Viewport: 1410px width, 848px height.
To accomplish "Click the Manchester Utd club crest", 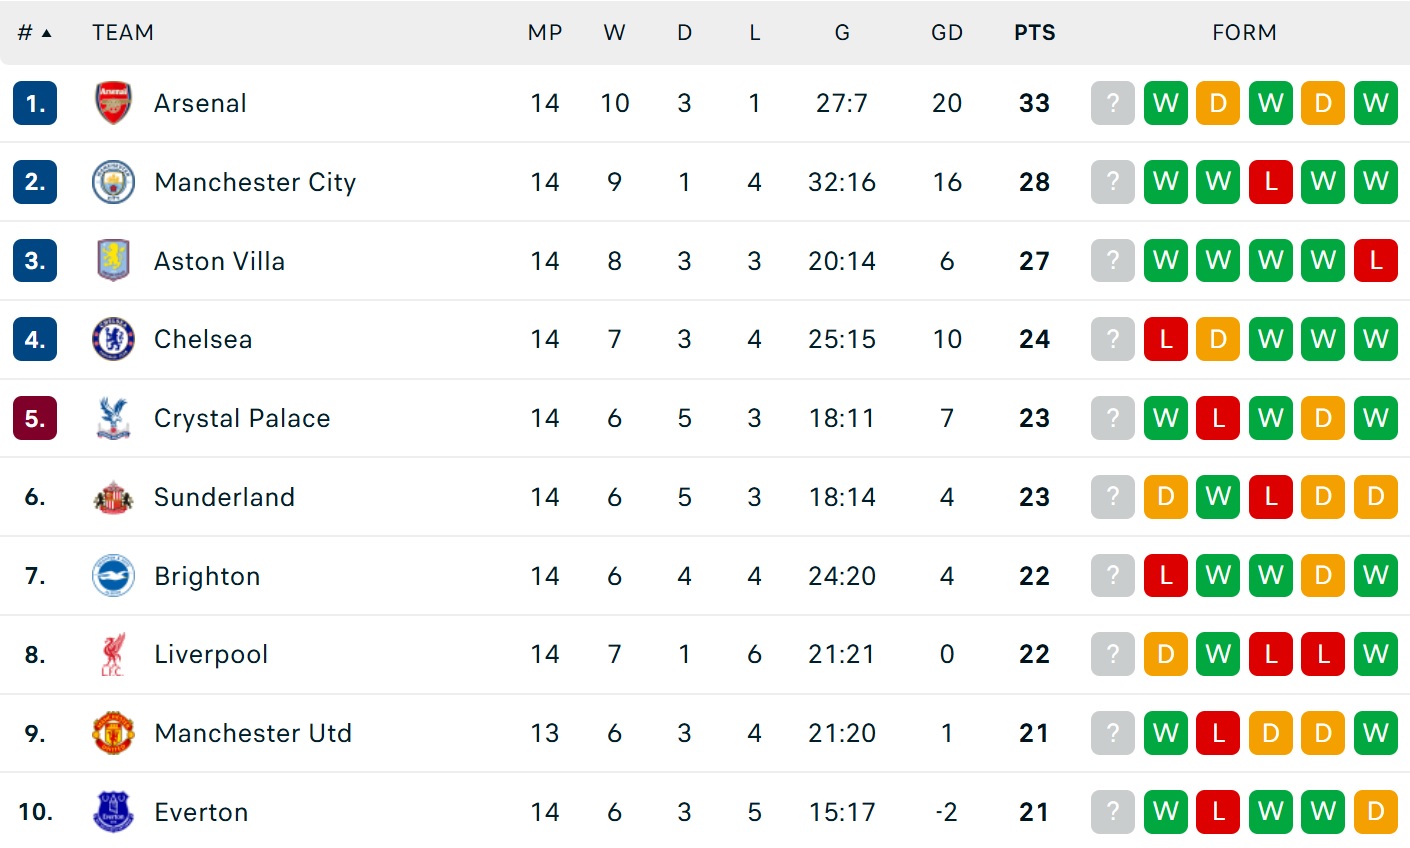I will click(x=113, y=733).
